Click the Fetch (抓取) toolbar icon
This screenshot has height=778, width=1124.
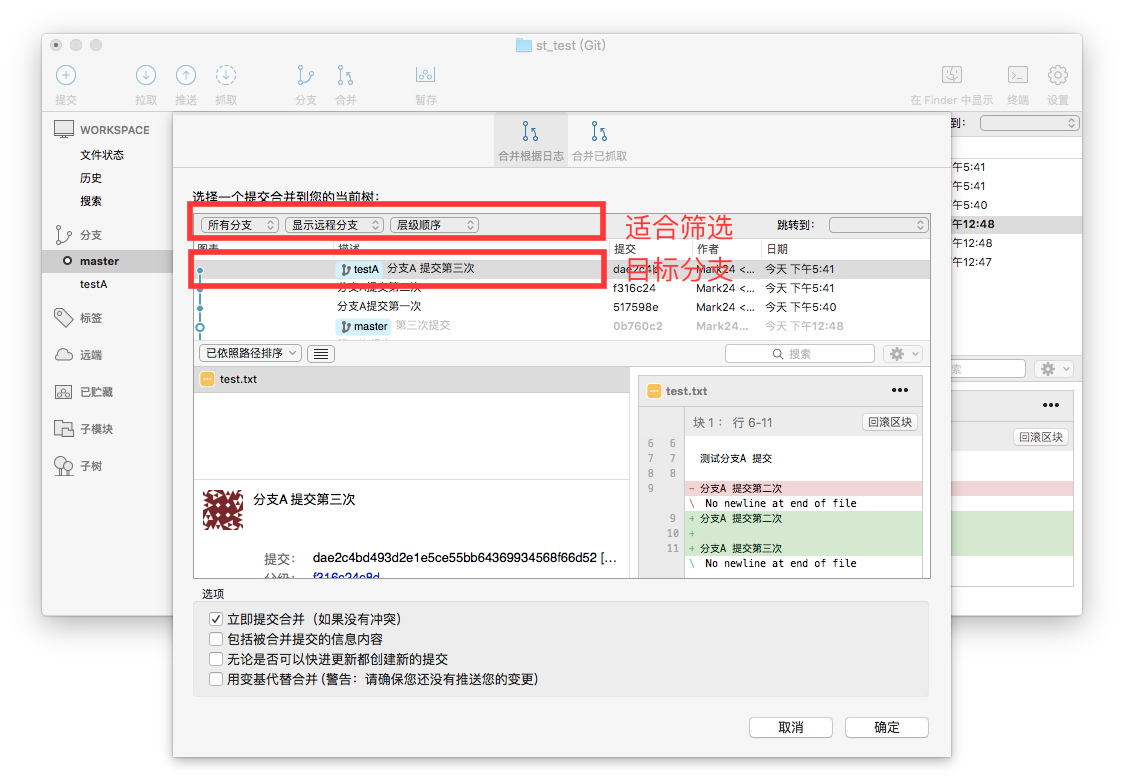[226, 75]
